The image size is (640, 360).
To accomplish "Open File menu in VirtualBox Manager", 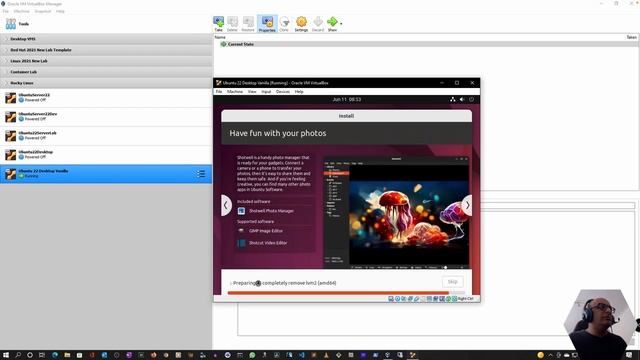I will 6,11.
